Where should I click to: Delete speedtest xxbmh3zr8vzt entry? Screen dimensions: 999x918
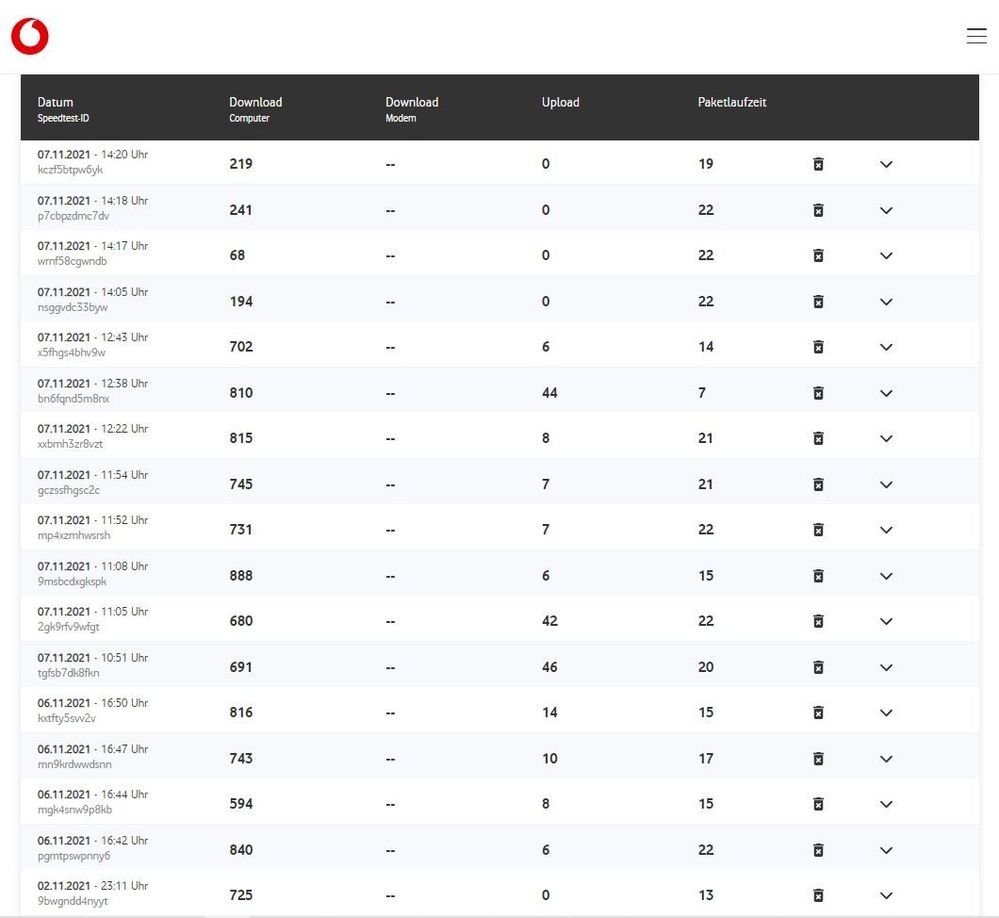coord(819,438)
